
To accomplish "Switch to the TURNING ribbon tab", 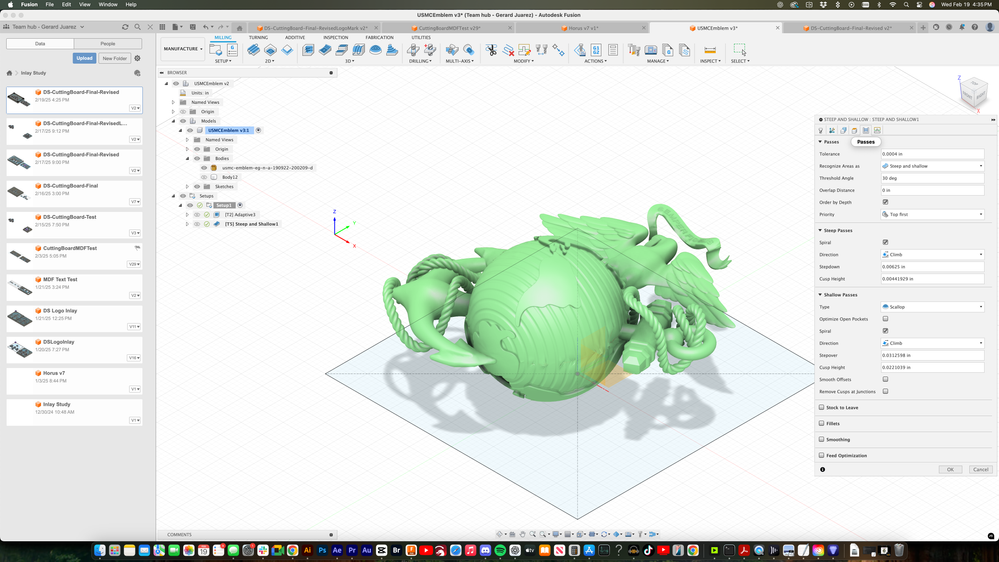I will tap(258, 38).
